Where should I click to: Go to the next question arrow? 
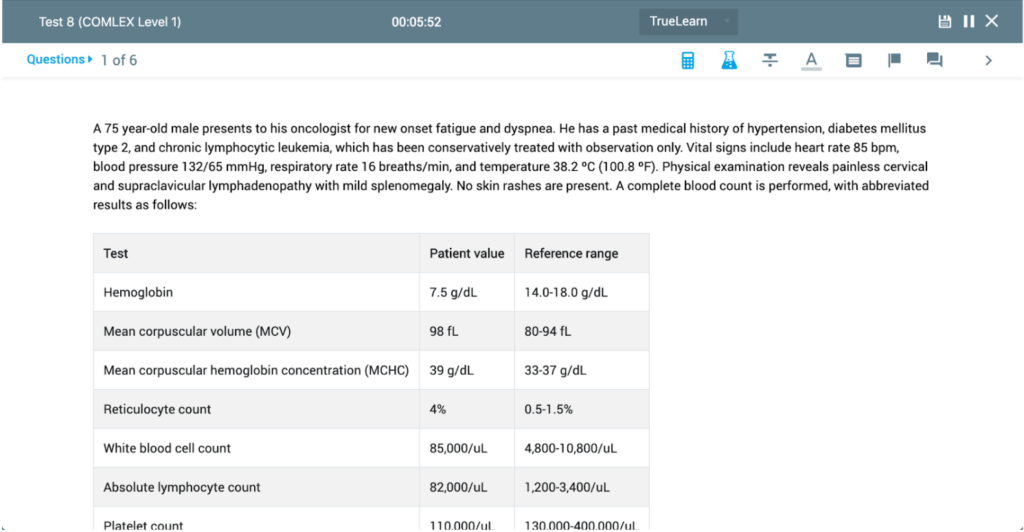click(988, 61)
